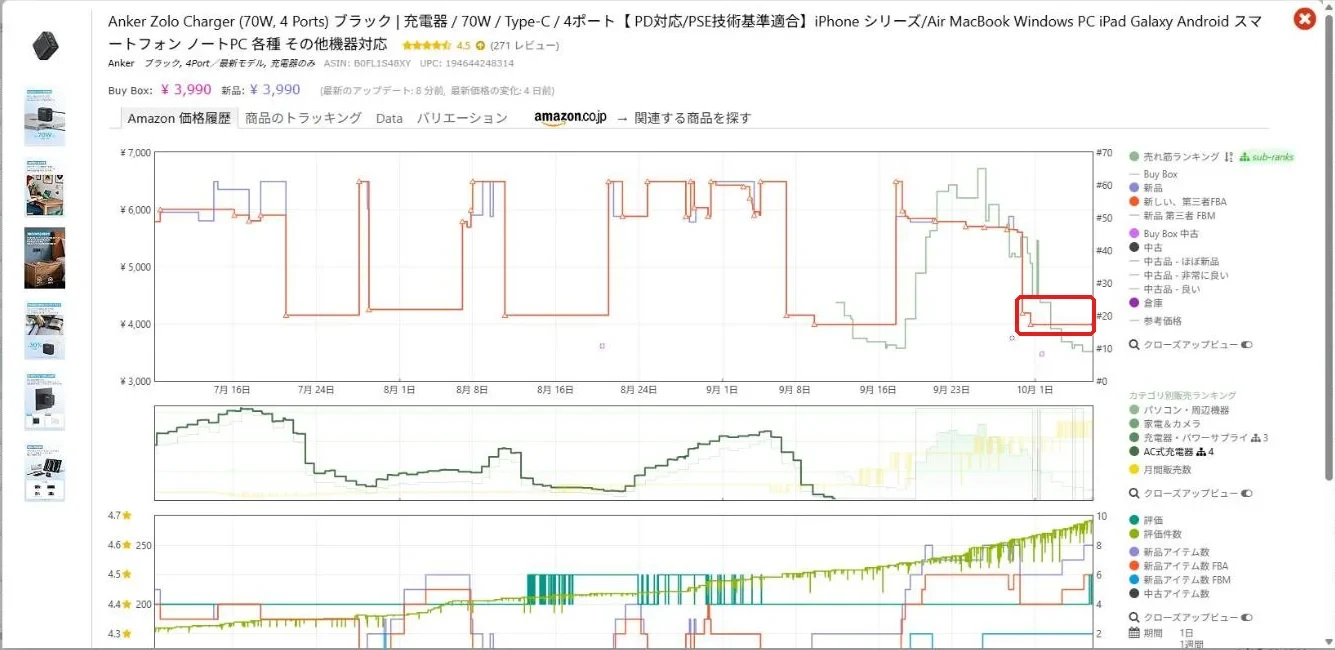1335x650 pixels.
Task: Select the 1日 period option
Action: (x=1187, y=633)
